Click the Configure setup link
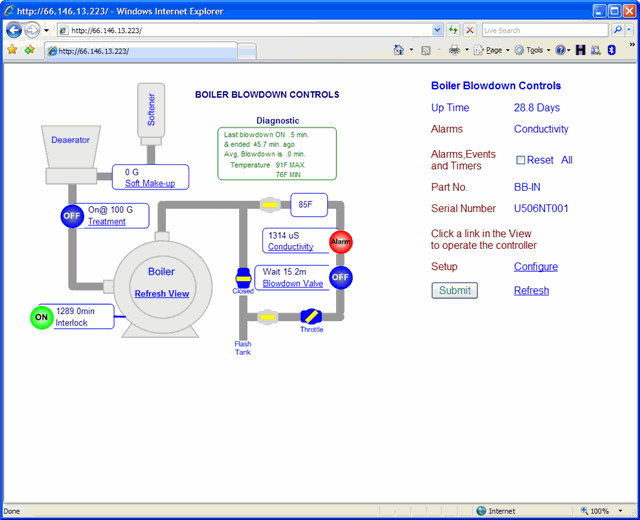This screenshot has width=640, height=520. (x=535, y=267)
